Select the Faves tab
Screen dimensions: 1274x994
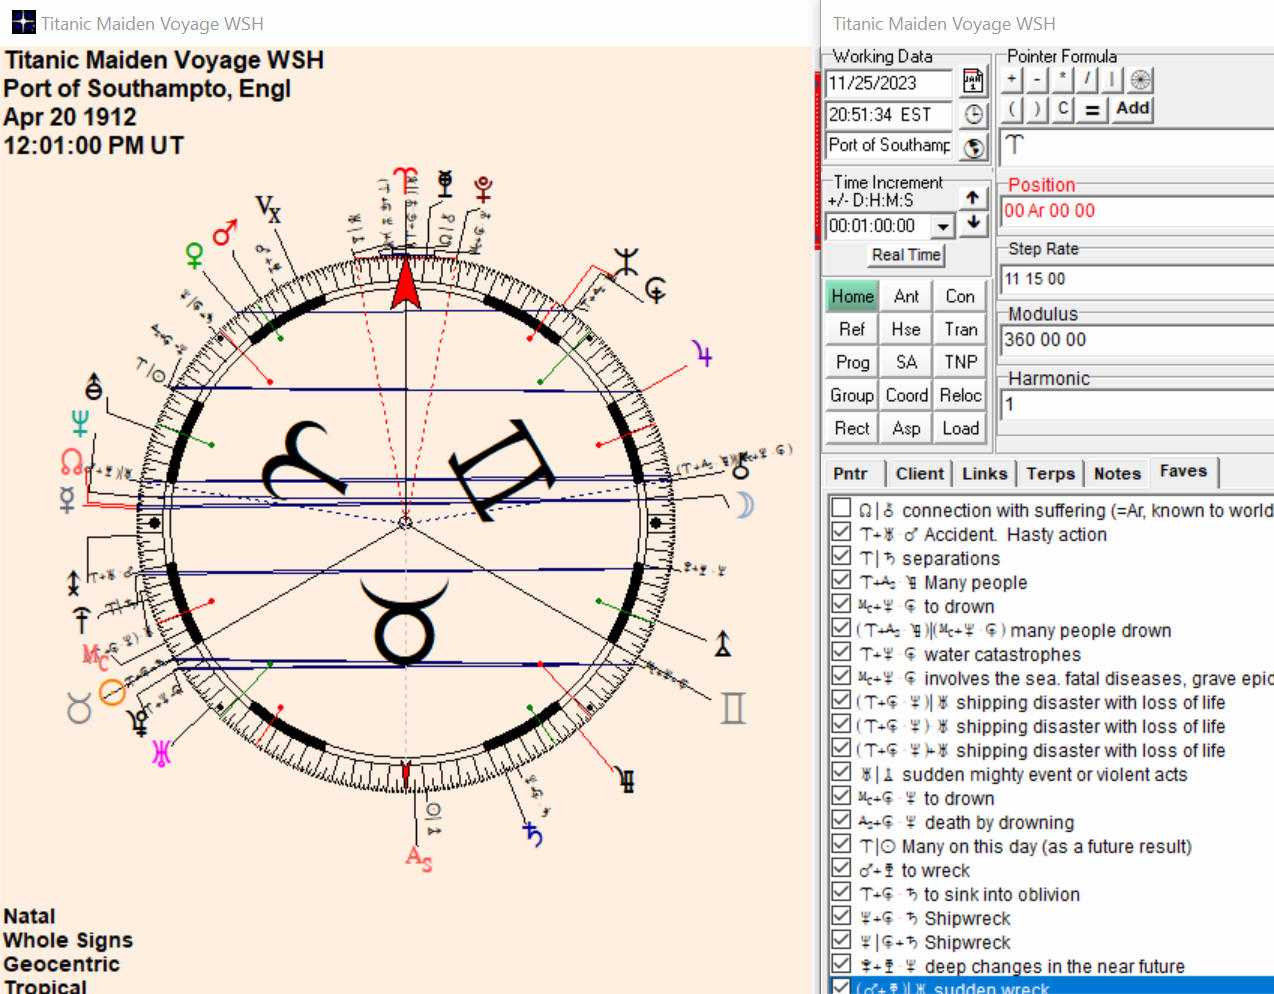pos(1183,471)
